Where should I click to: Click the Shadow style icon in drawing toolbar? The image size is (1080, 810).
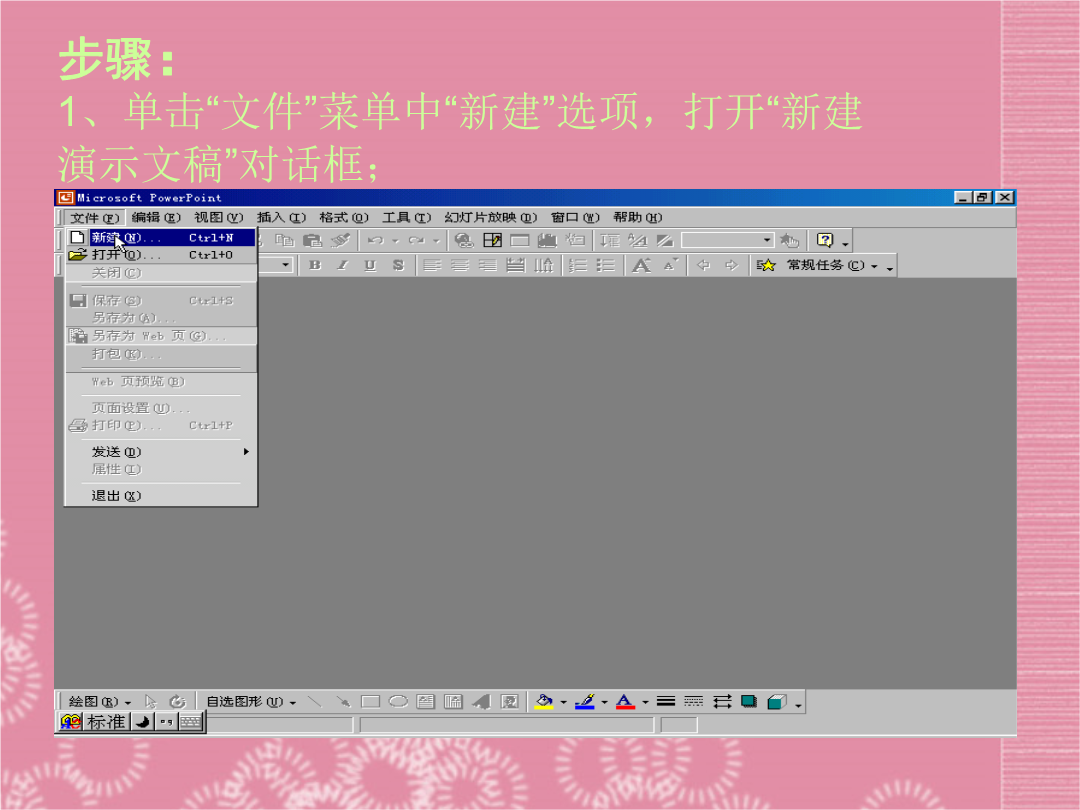pos(749,702)
